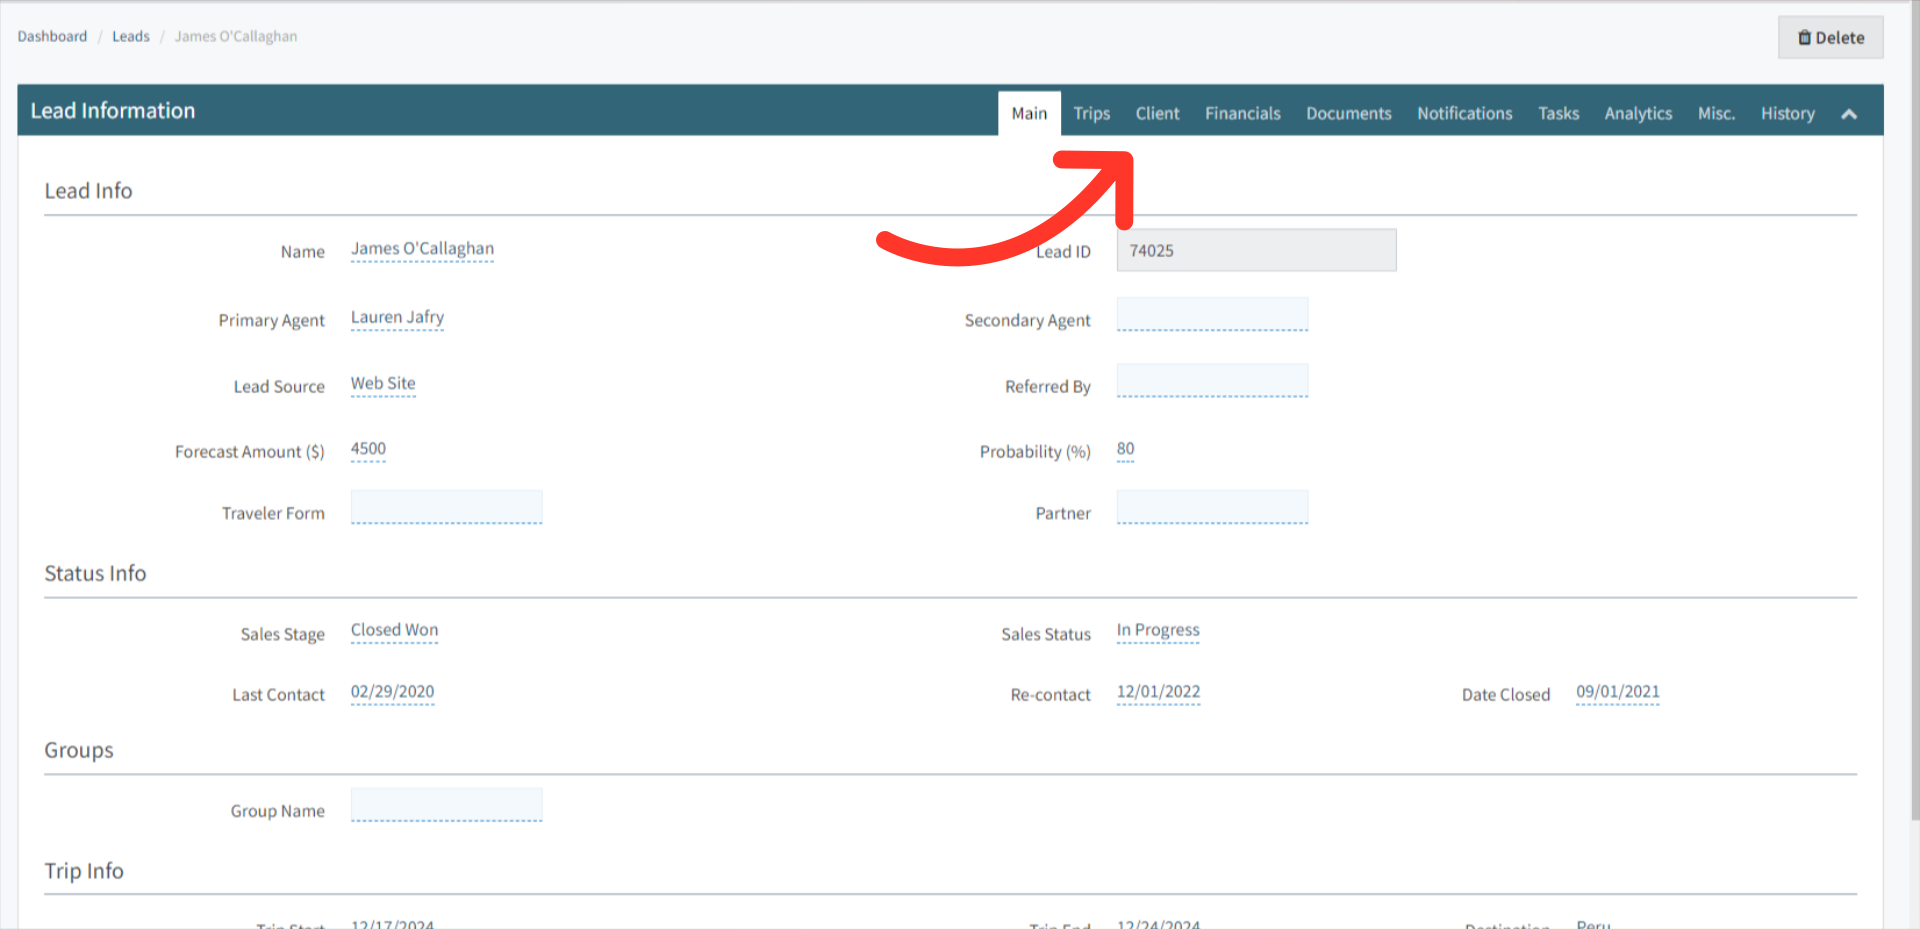Click the trash icon on the Delete button

coord(1805,37)
